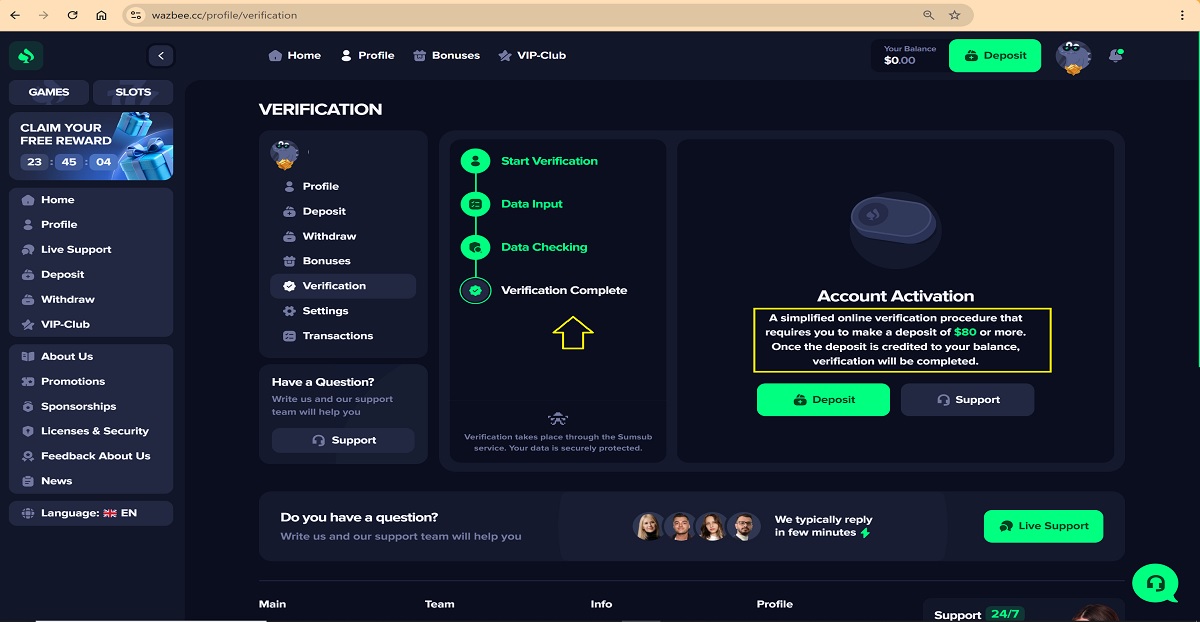The width and height of the screenshot is (1200, 622).
Task: Click the browser bookmark star icon
Action: pyautogui.click(x=955, y=15)
